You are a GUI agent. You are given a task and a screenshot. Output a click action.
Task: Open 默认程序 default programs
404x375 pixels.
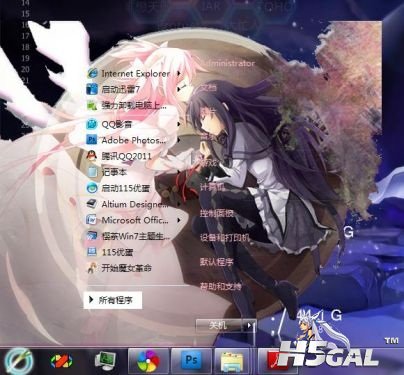(x=217, y=262)
